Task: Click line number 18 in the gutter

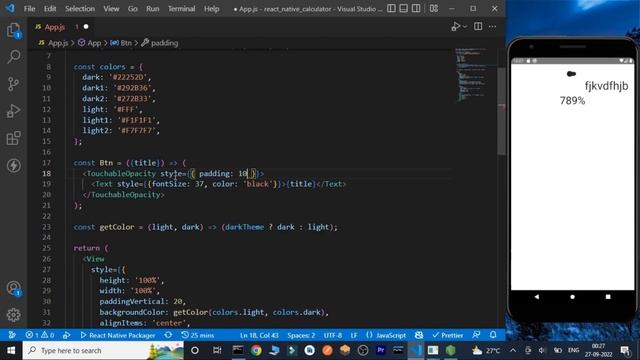Action: coord(47,173)
